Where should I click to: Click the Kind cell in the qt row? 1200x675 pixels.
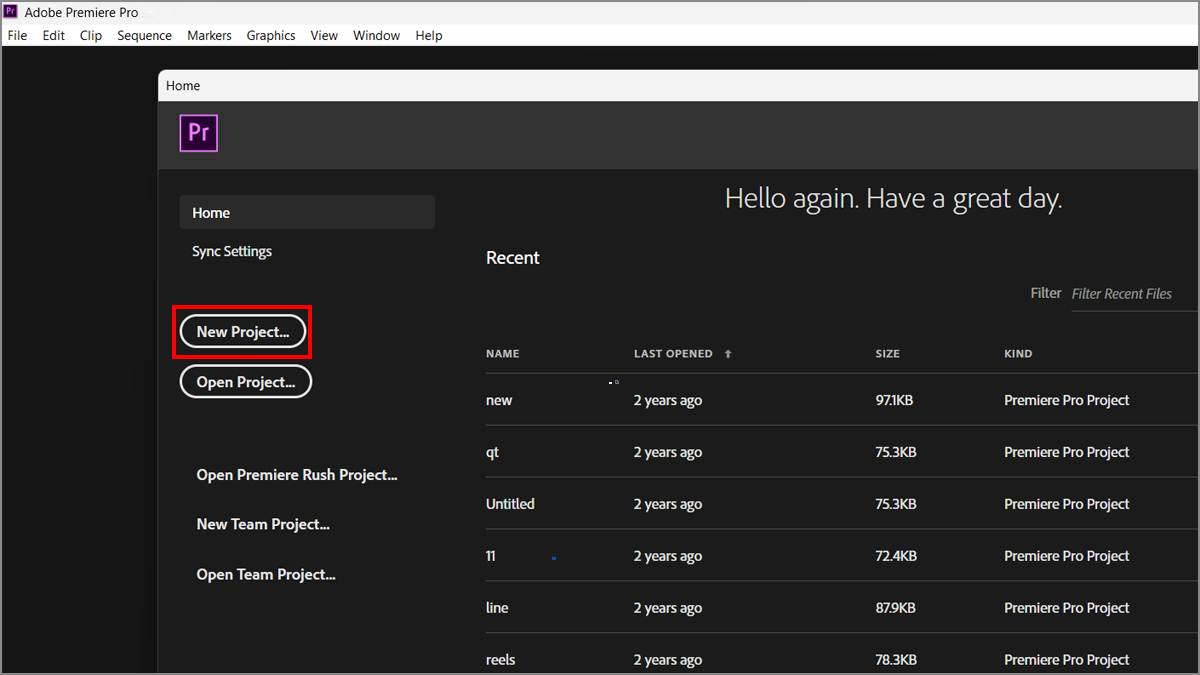1066,452
